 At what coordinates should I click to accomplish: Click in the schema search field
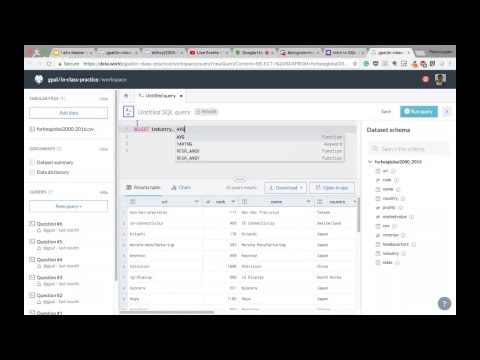tap(409, 149)
